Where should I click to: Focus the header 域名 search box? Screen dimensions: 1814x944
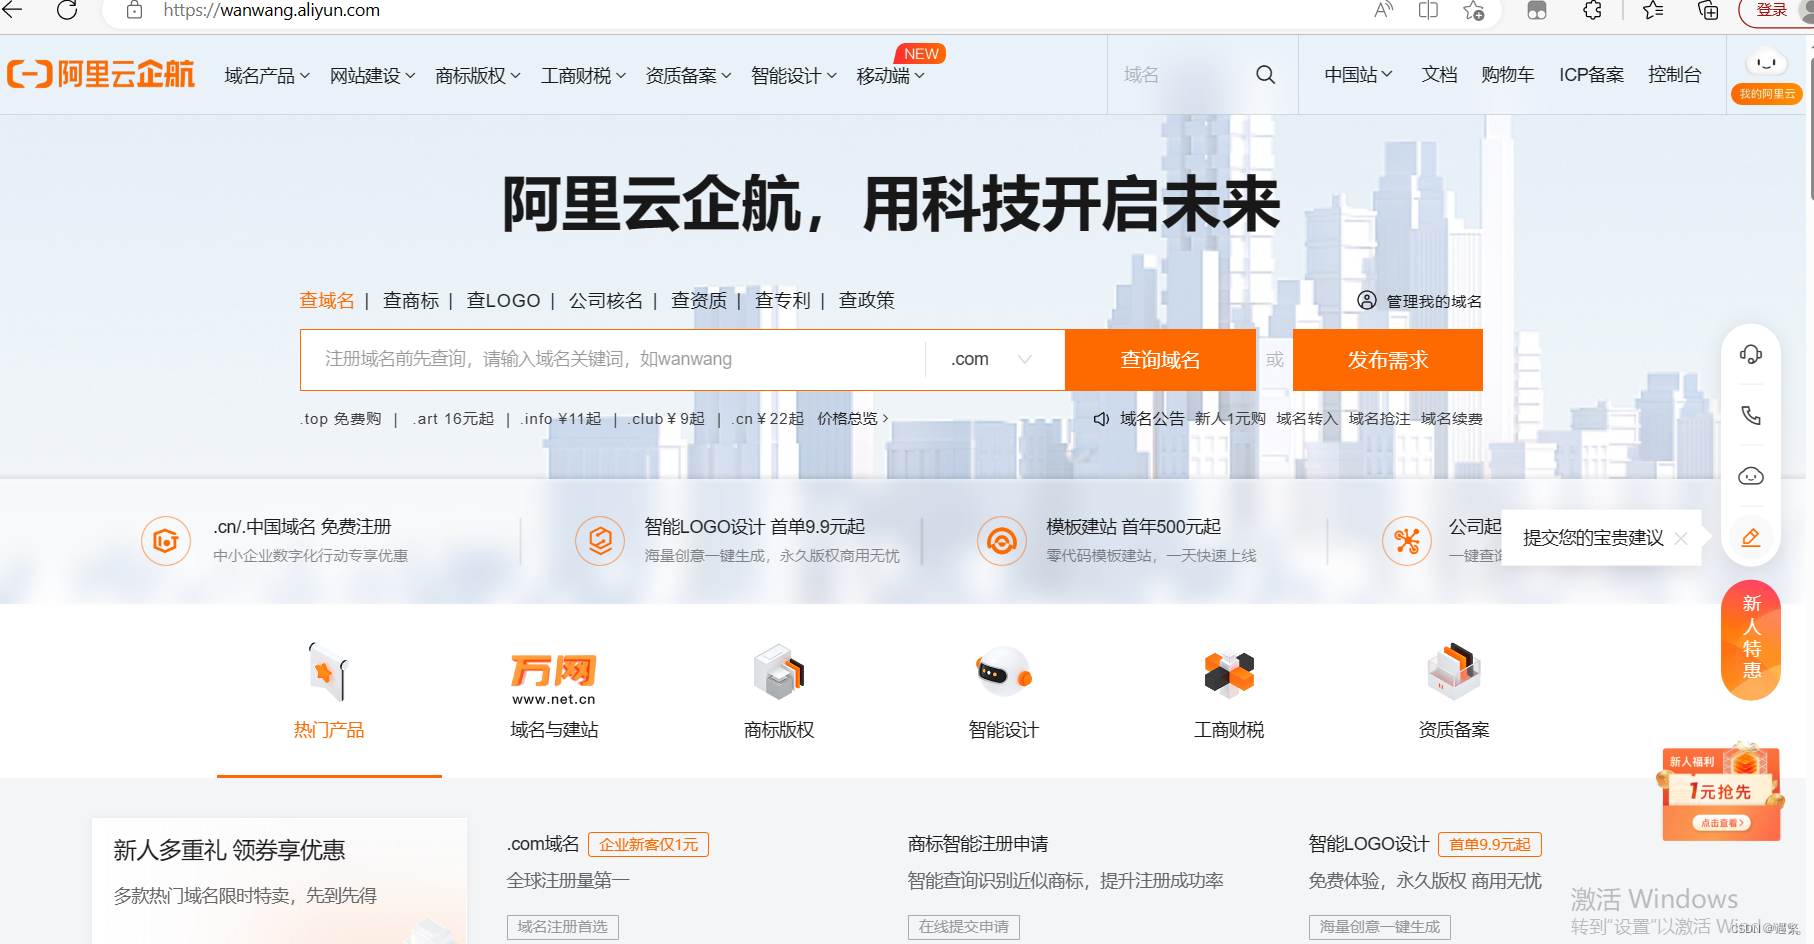tap(1180, 75)
